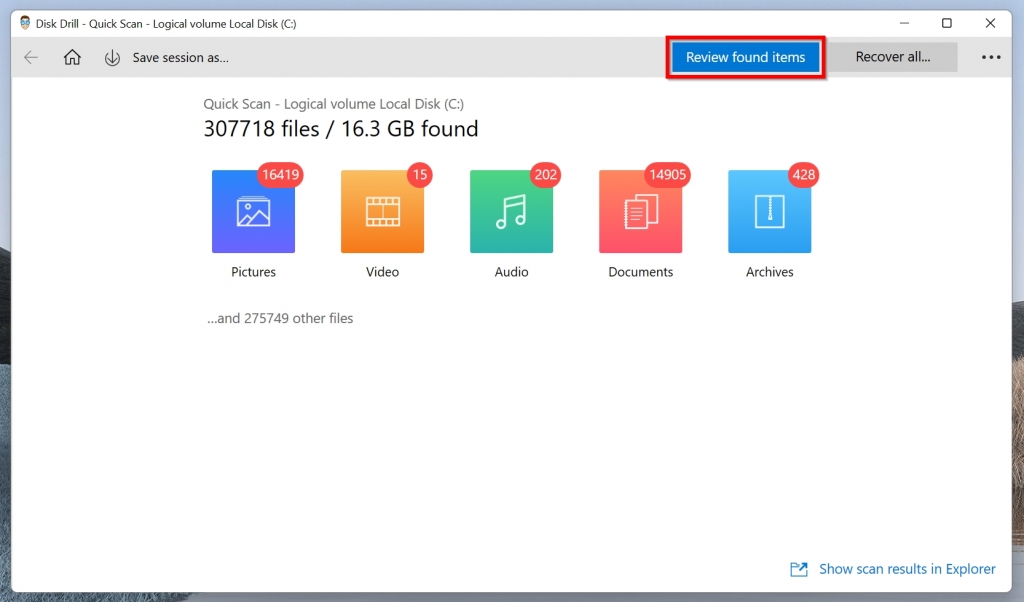The height and width of the screenshot is (602, 1024).
Task: Go to the Home screen icon
Action: (72, 57)
